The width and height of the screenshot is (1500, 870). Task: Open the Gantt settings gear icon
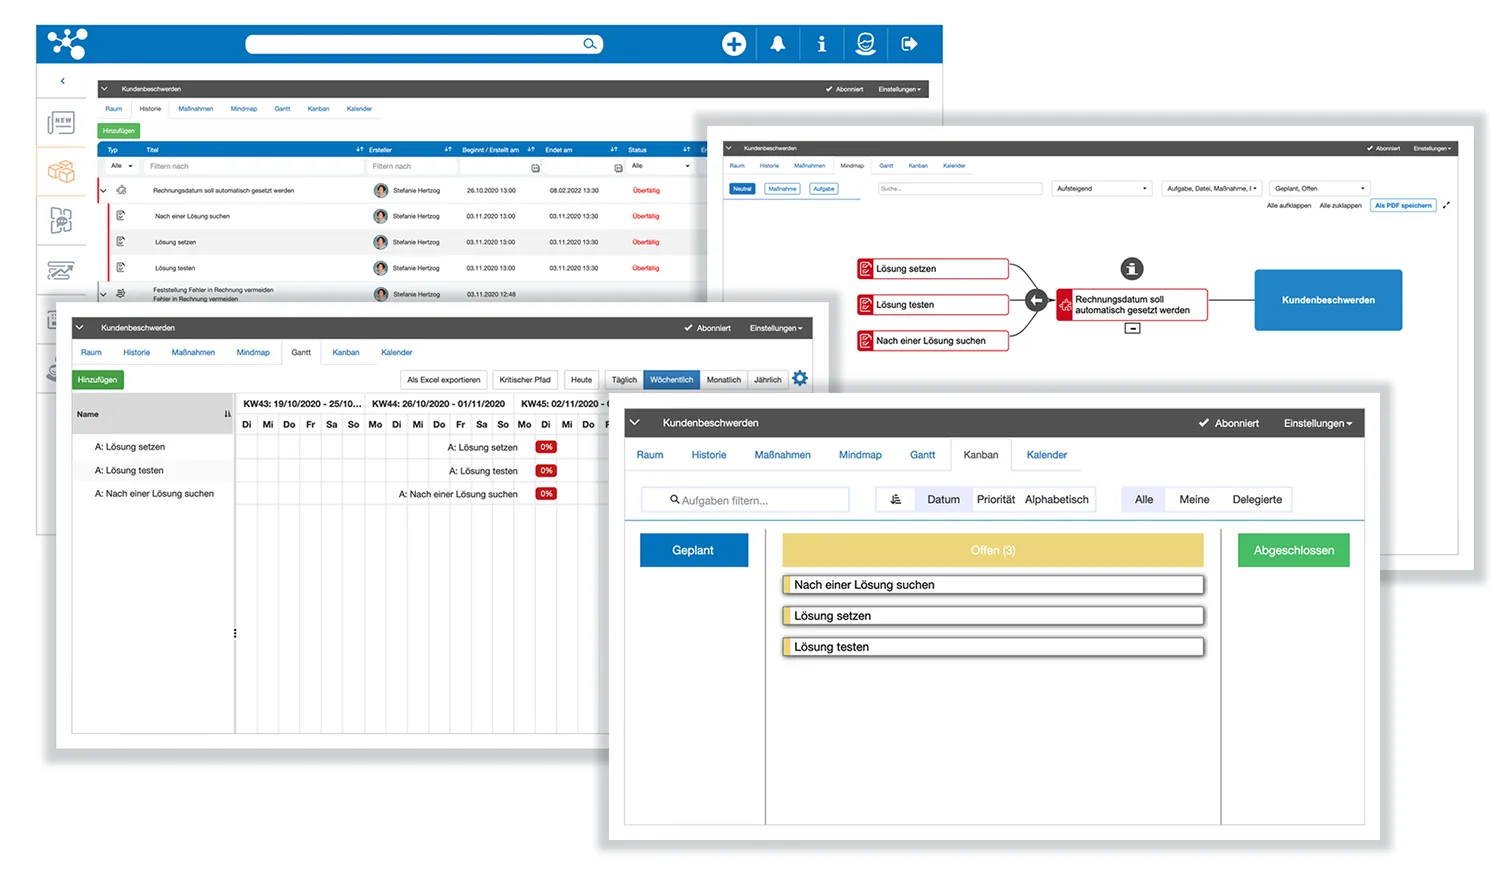pyautogui.click(x=800, y=379)
